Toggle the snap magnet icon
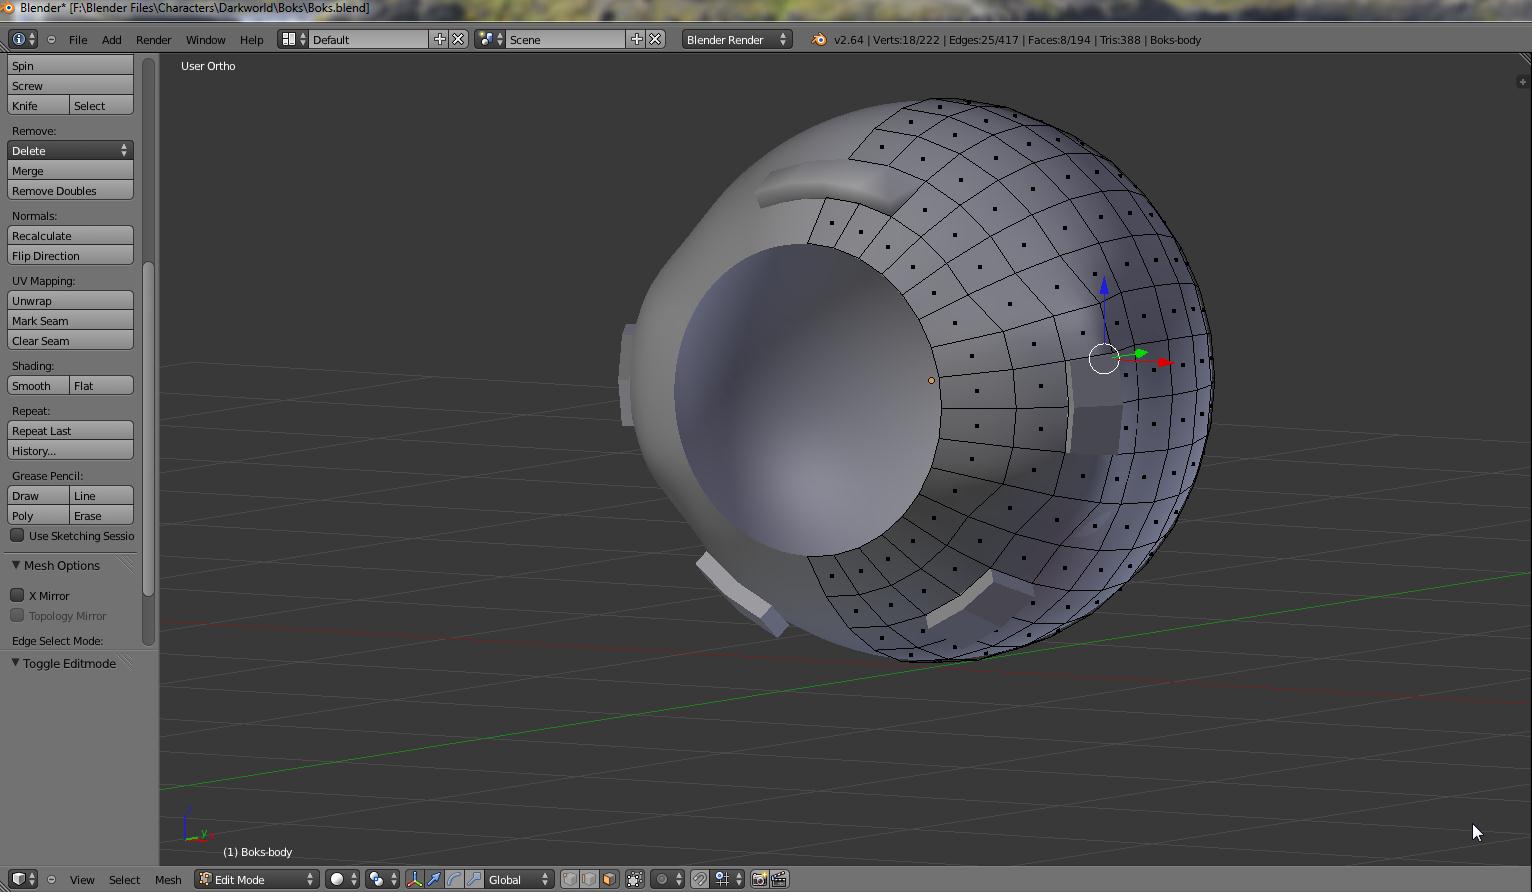Image resolution: width=1532 pixels, height=892 pixels. click(x=700, y=879)
